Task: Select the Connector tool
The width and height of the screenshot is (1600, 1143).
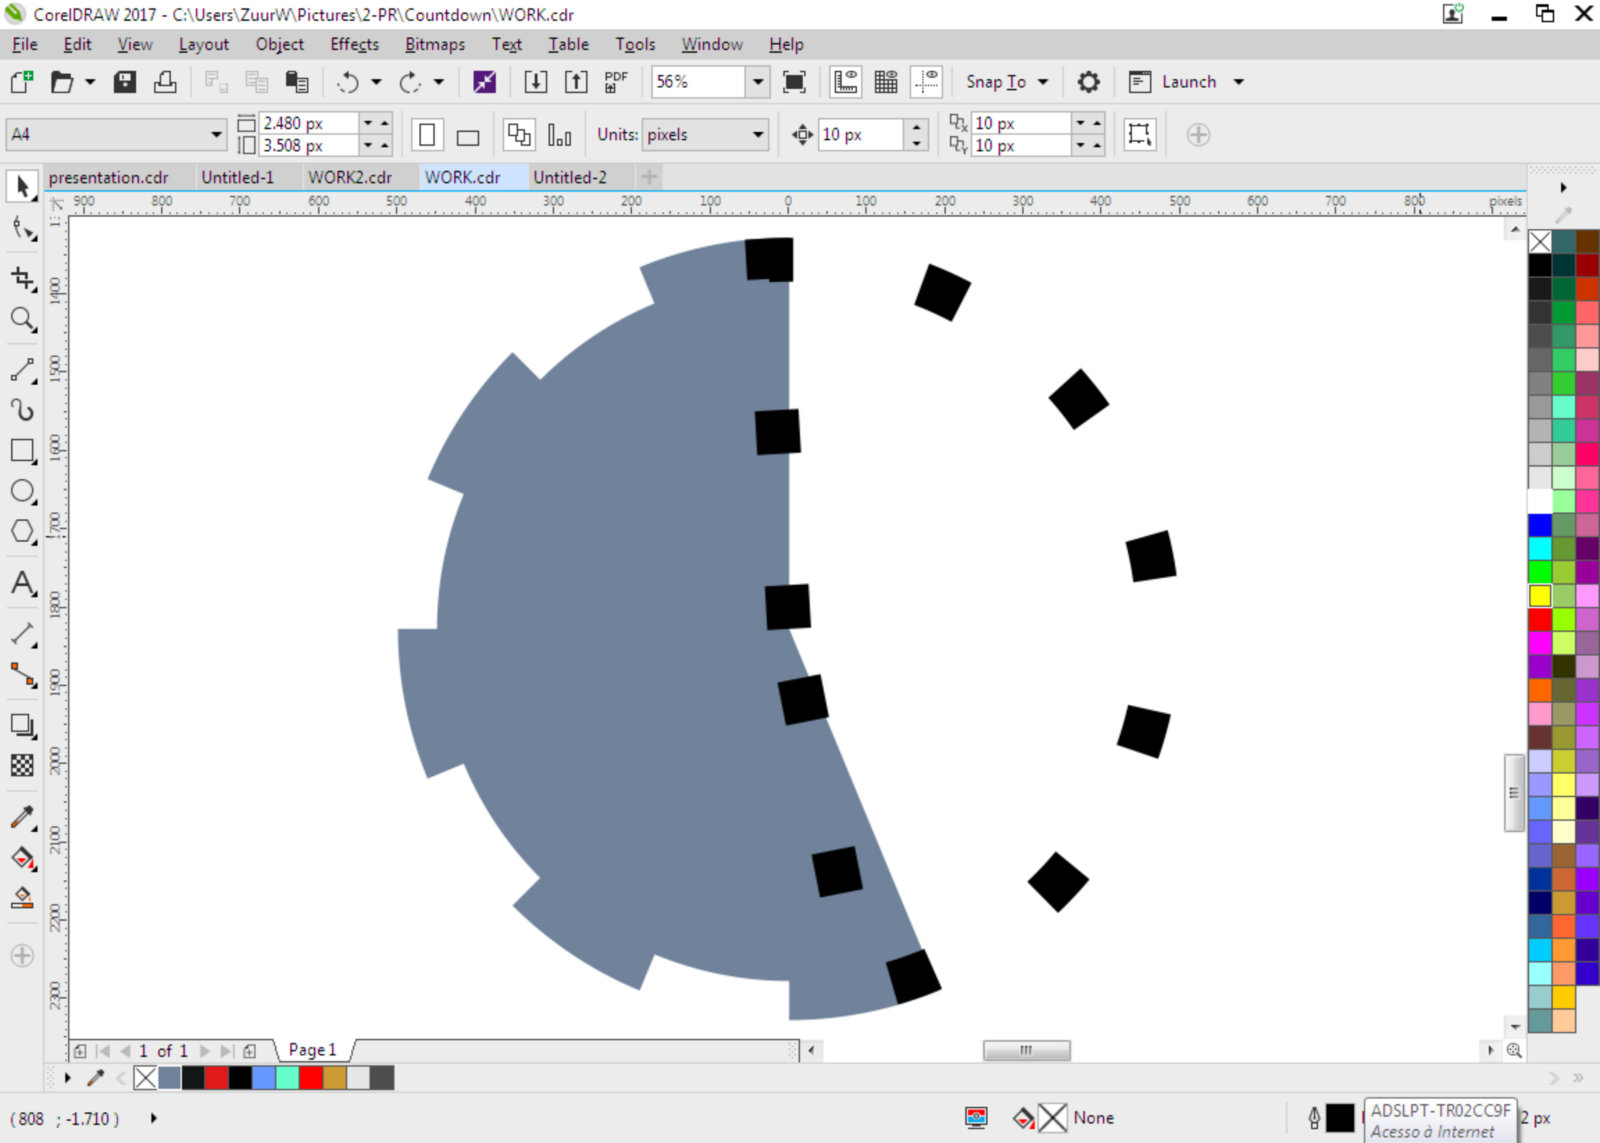Action: (x=22, y=675)
